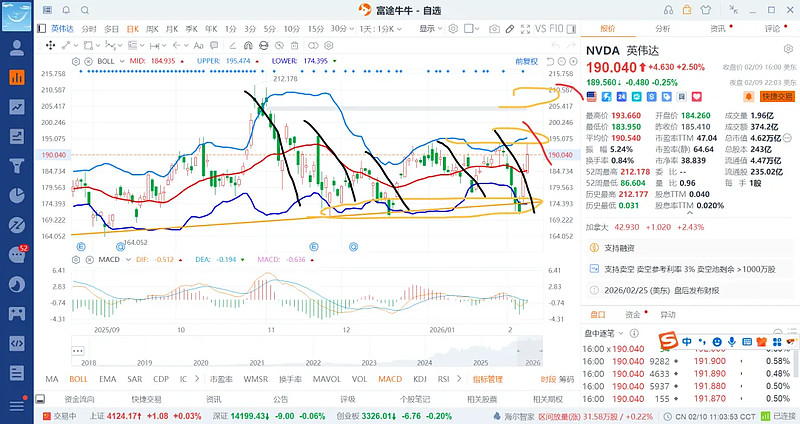Open MACD indicator settings gear

[x=76, y=260]
